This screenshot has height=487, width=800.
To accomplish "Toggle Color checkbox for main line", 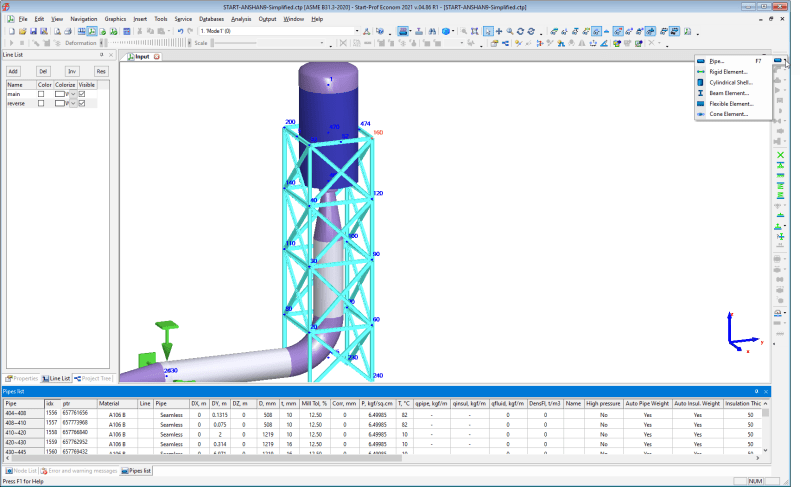I will pos(41,94).
